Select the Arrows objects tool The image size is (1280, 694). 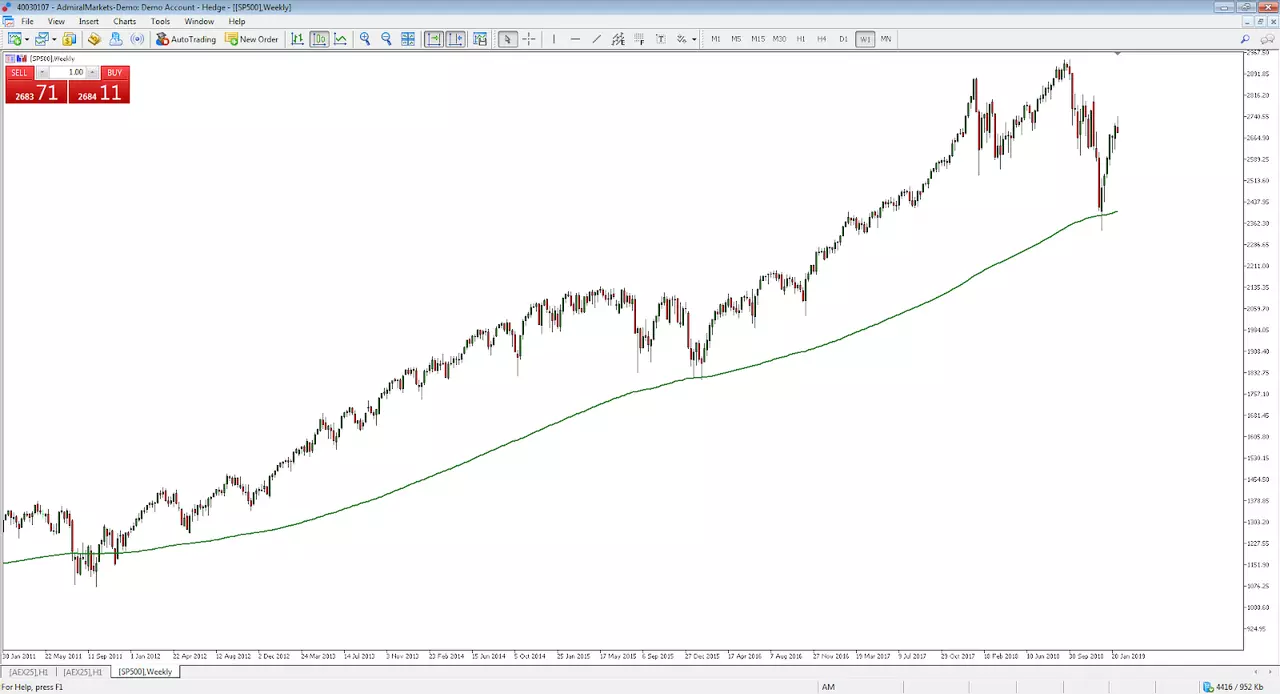tap(682, 39)
